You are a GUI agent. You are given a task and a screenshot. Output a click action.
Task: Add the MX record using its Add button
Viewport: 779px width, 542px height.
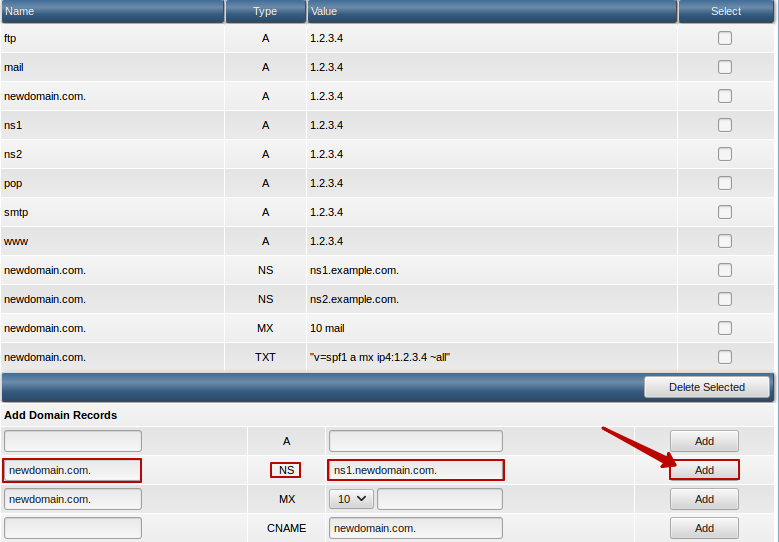click(x=704, y=499)
